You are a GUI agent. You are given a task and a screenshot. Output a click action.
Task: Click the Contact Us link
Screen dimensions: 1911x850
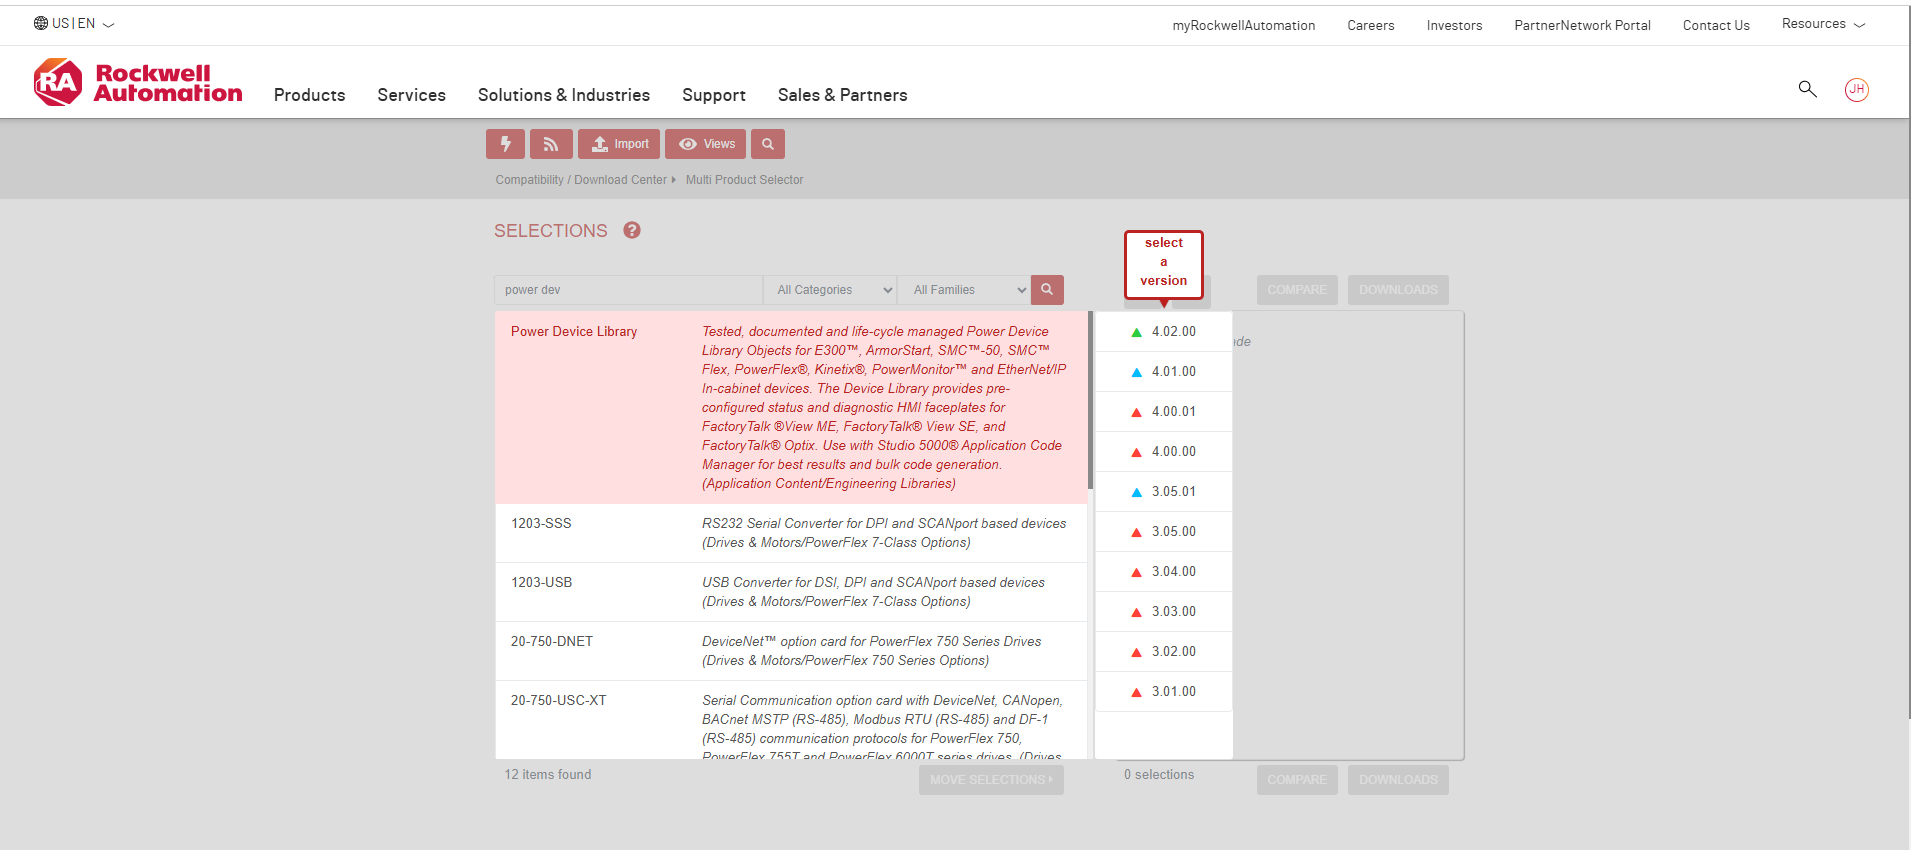[x=1716, y=26]
